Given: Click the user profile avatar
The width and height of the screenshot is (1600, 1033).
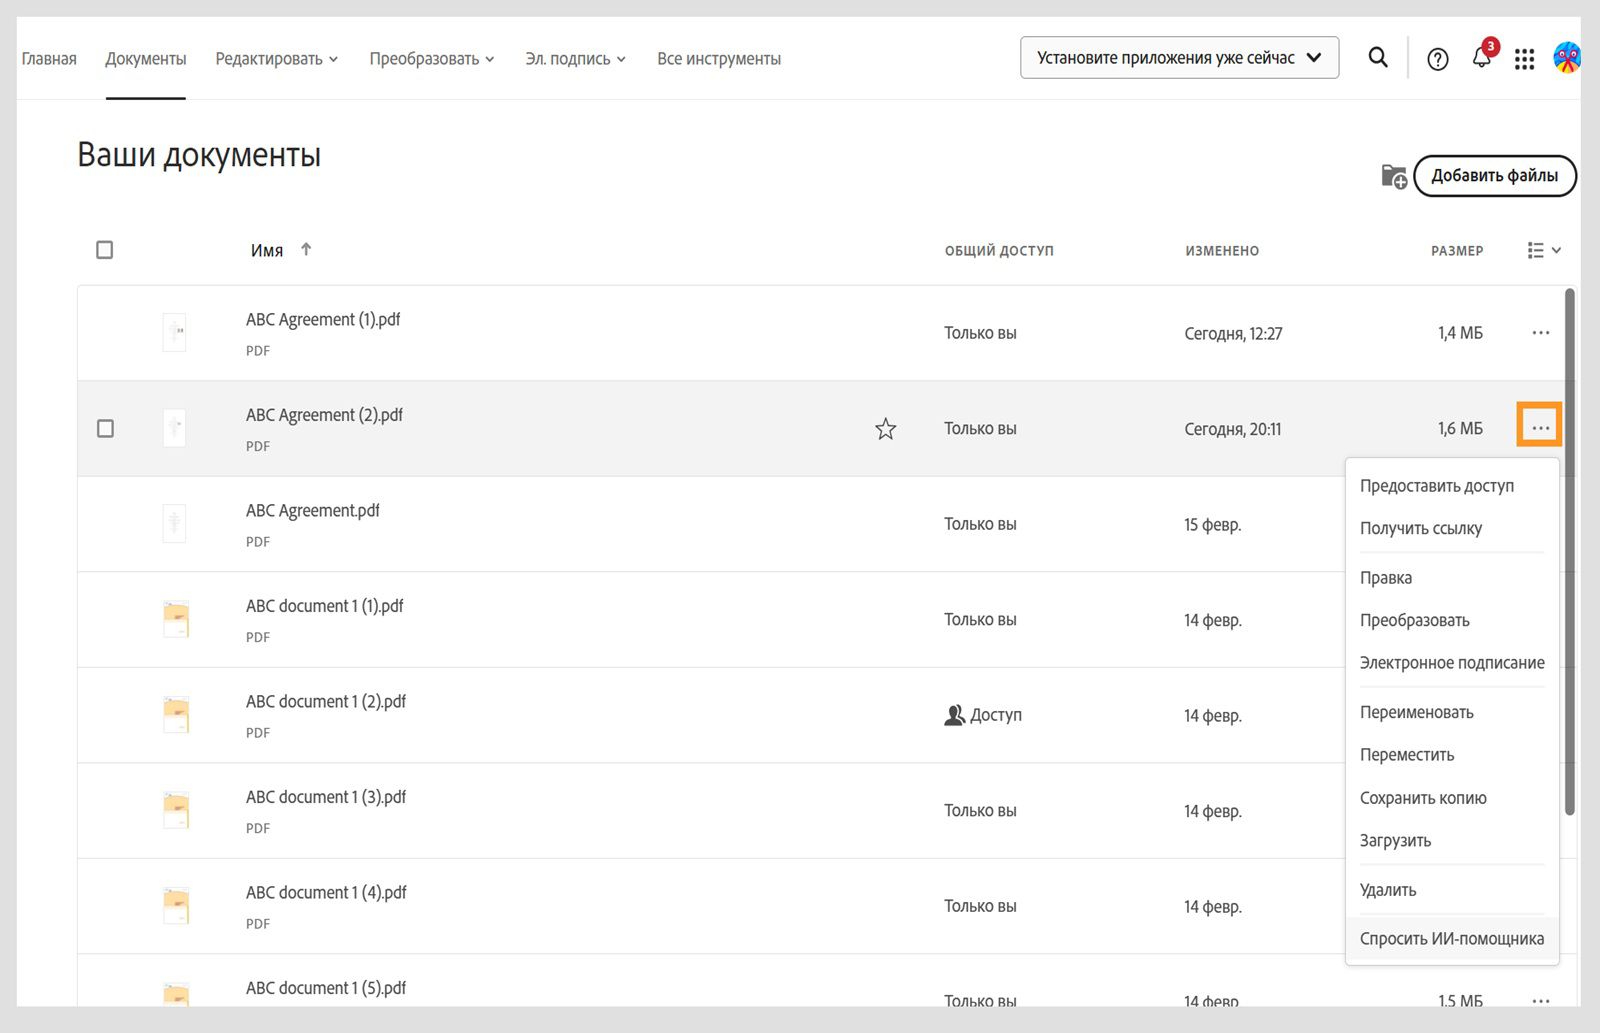Looking at the screenshot, I should point(1566,58).
